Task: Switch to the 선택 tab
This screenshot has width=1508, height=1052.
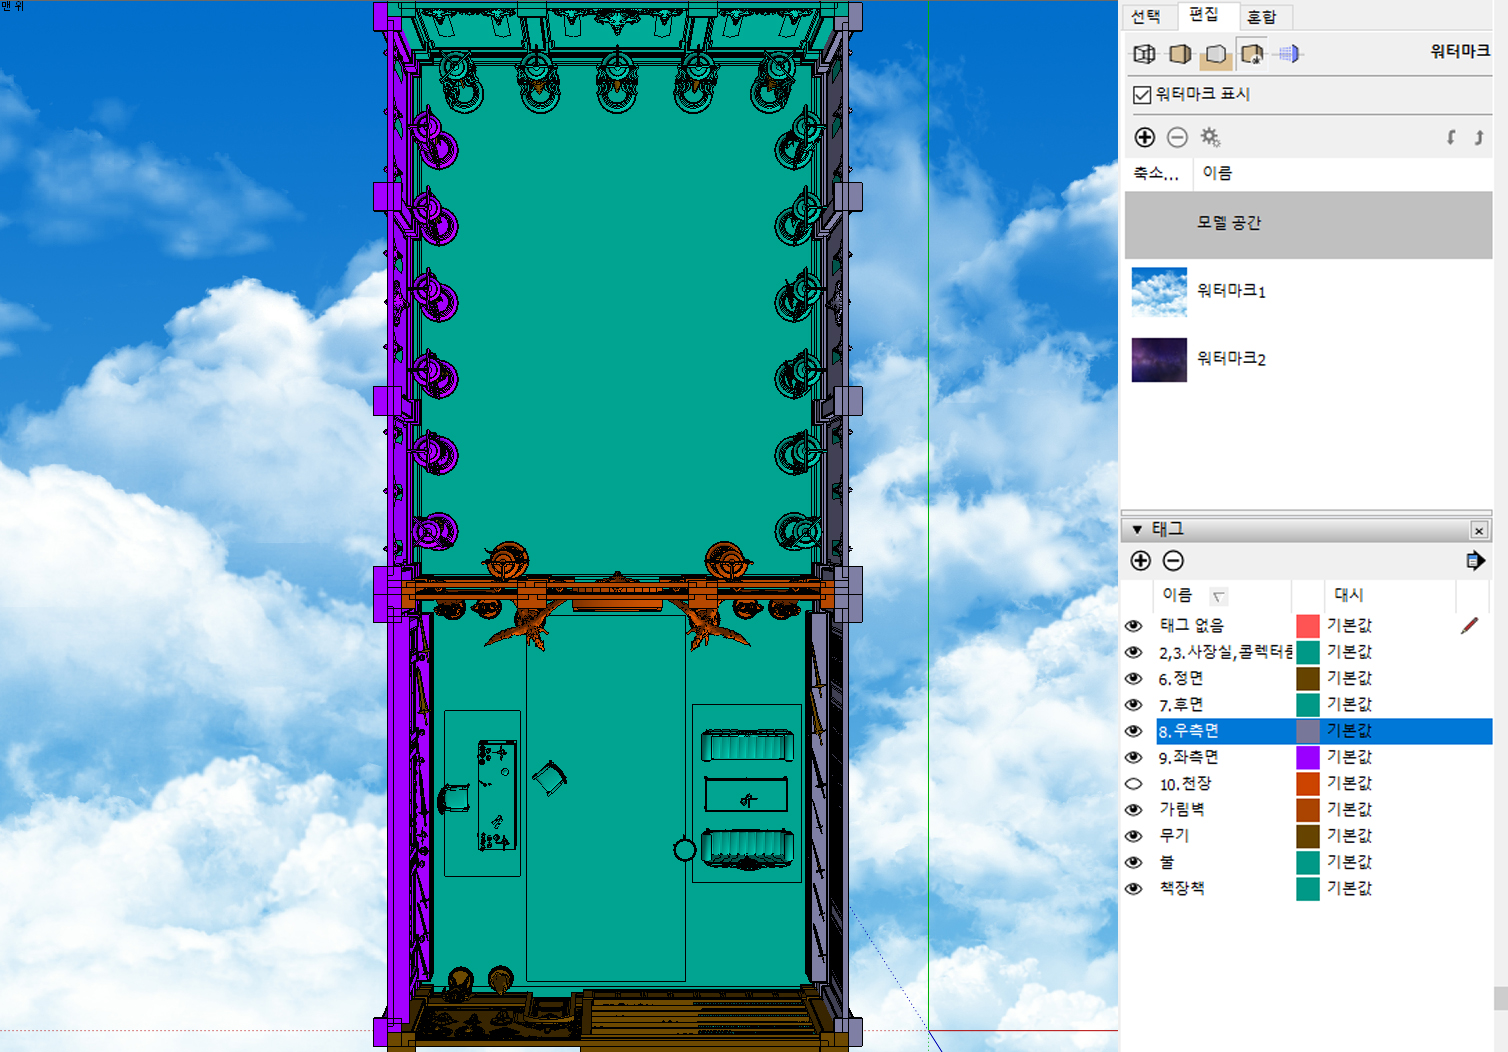Action: (1146, 17)
